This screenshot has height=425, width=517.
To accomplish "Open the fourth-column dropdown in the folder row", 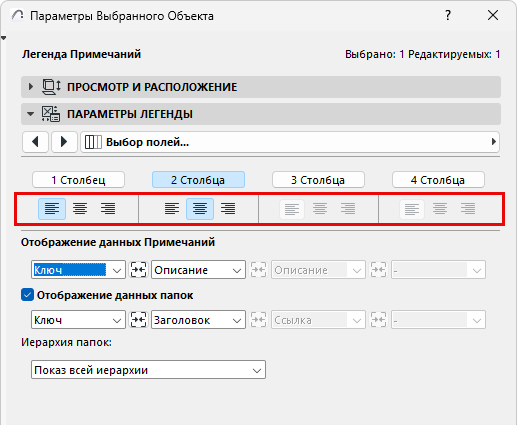I will point(438,320).
